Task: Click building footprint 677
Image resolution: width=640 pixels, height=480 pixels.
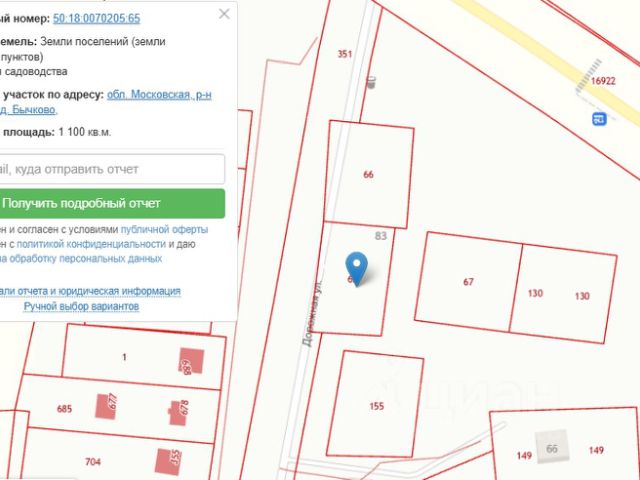Action: click(x=106, y=406)
